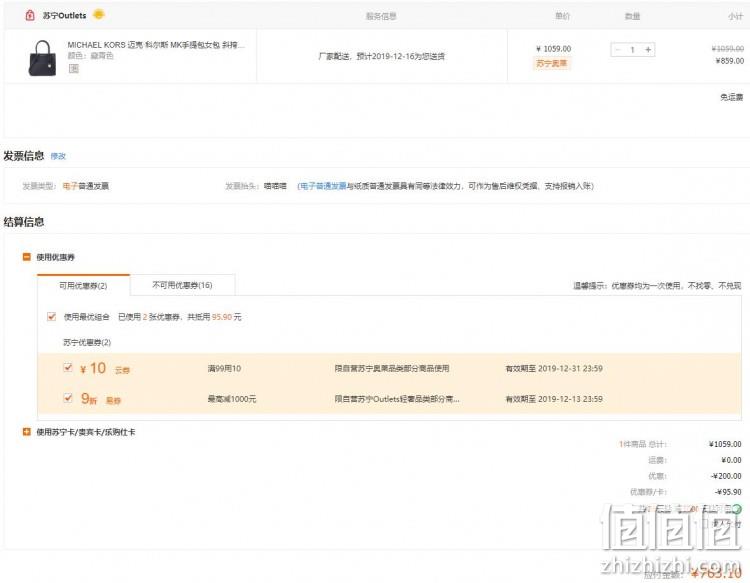Image resolution: width=750 pixels, height=583 pixels.
Task: Click the ¥1059.00 total goods amount
Action: [725, 444]
